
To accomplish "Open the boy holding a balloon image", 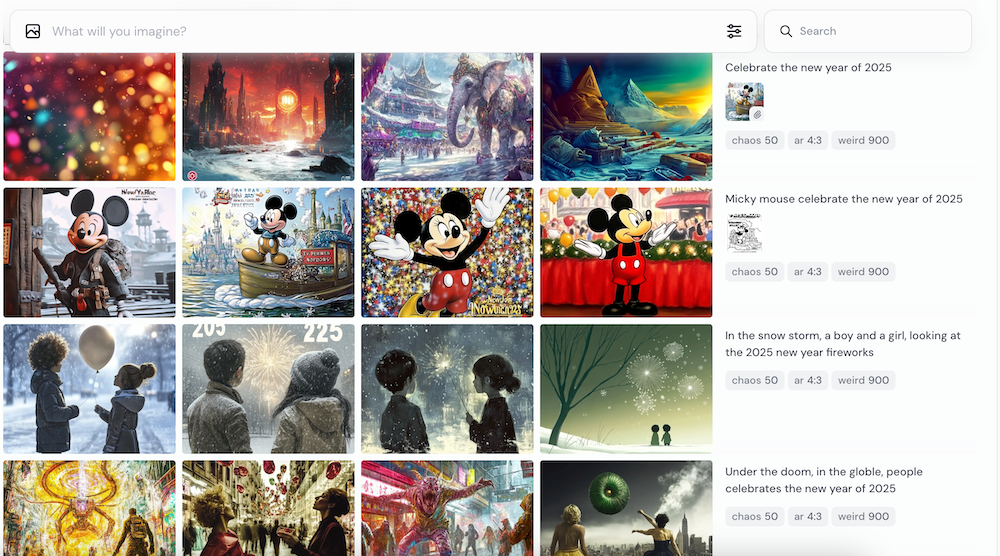I will tap(90, 388).
